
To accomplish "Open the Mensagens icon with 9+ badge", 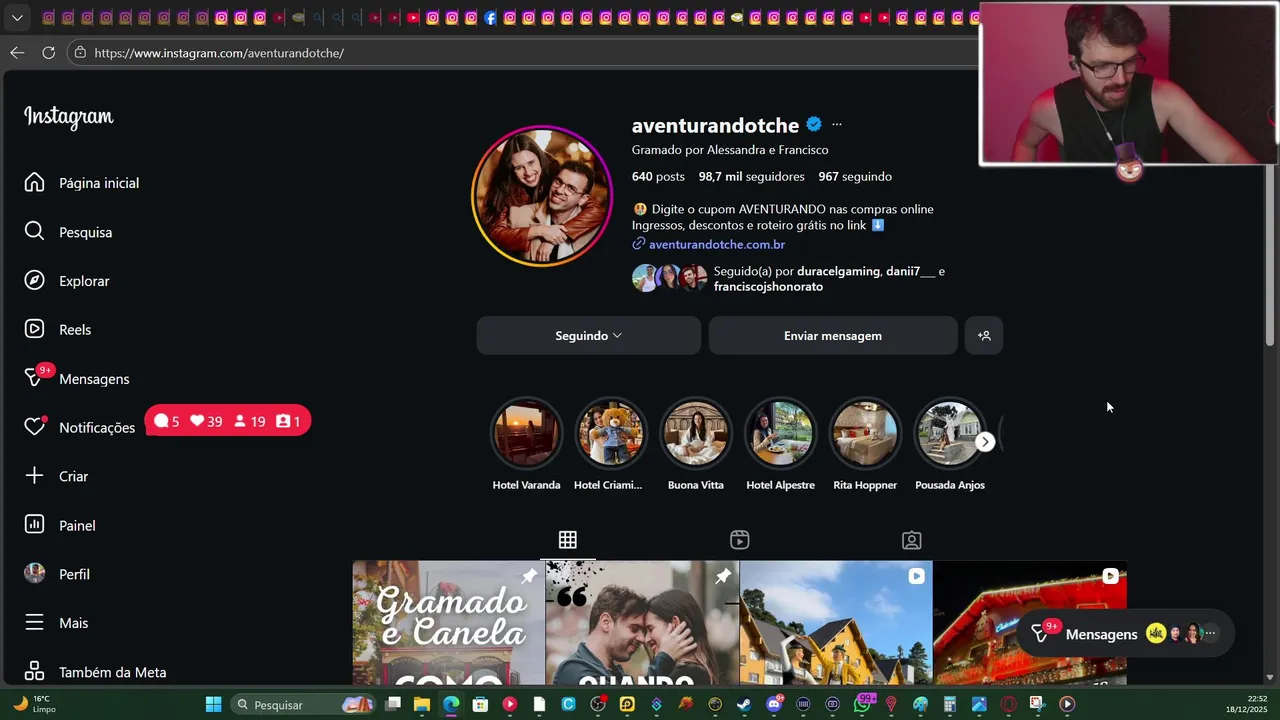I will (x=37, y=377).
